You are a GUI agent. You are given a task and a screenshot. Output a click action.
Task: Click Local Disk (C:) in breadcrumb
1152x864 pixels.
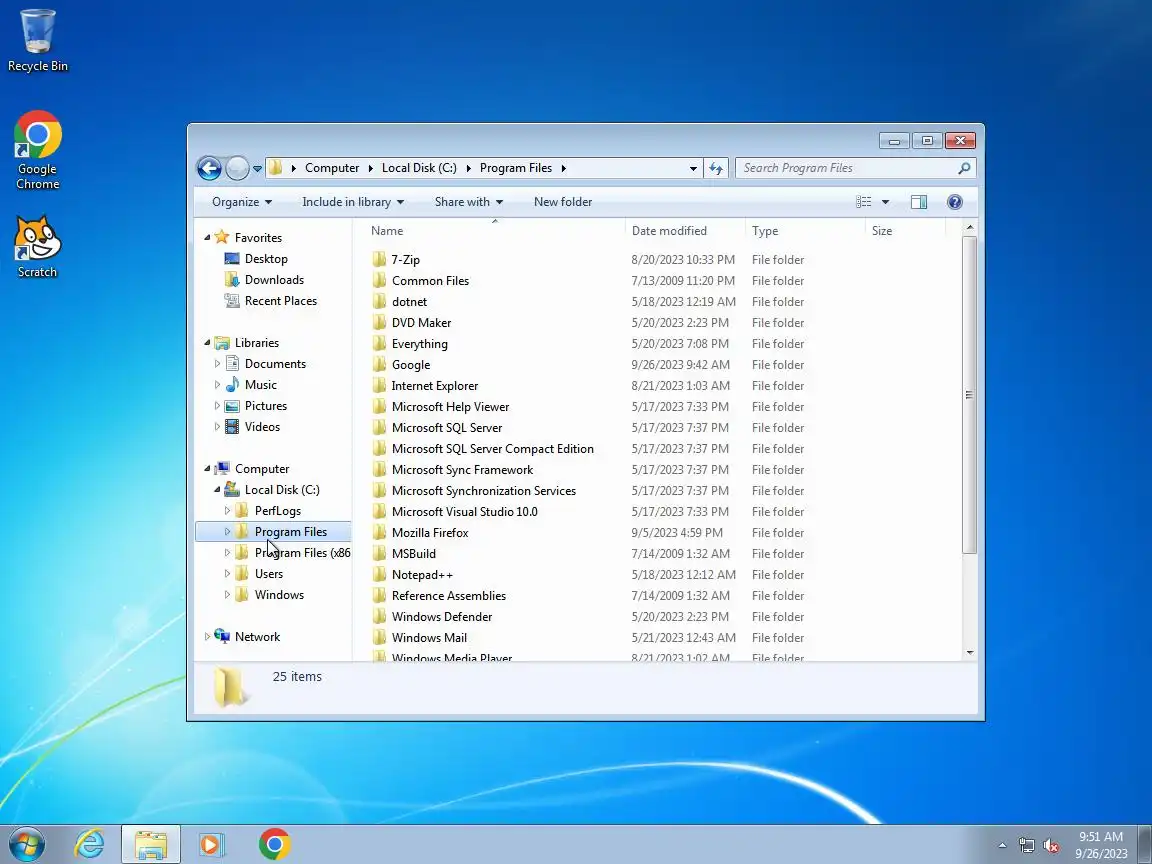click(x=419, y=168)
